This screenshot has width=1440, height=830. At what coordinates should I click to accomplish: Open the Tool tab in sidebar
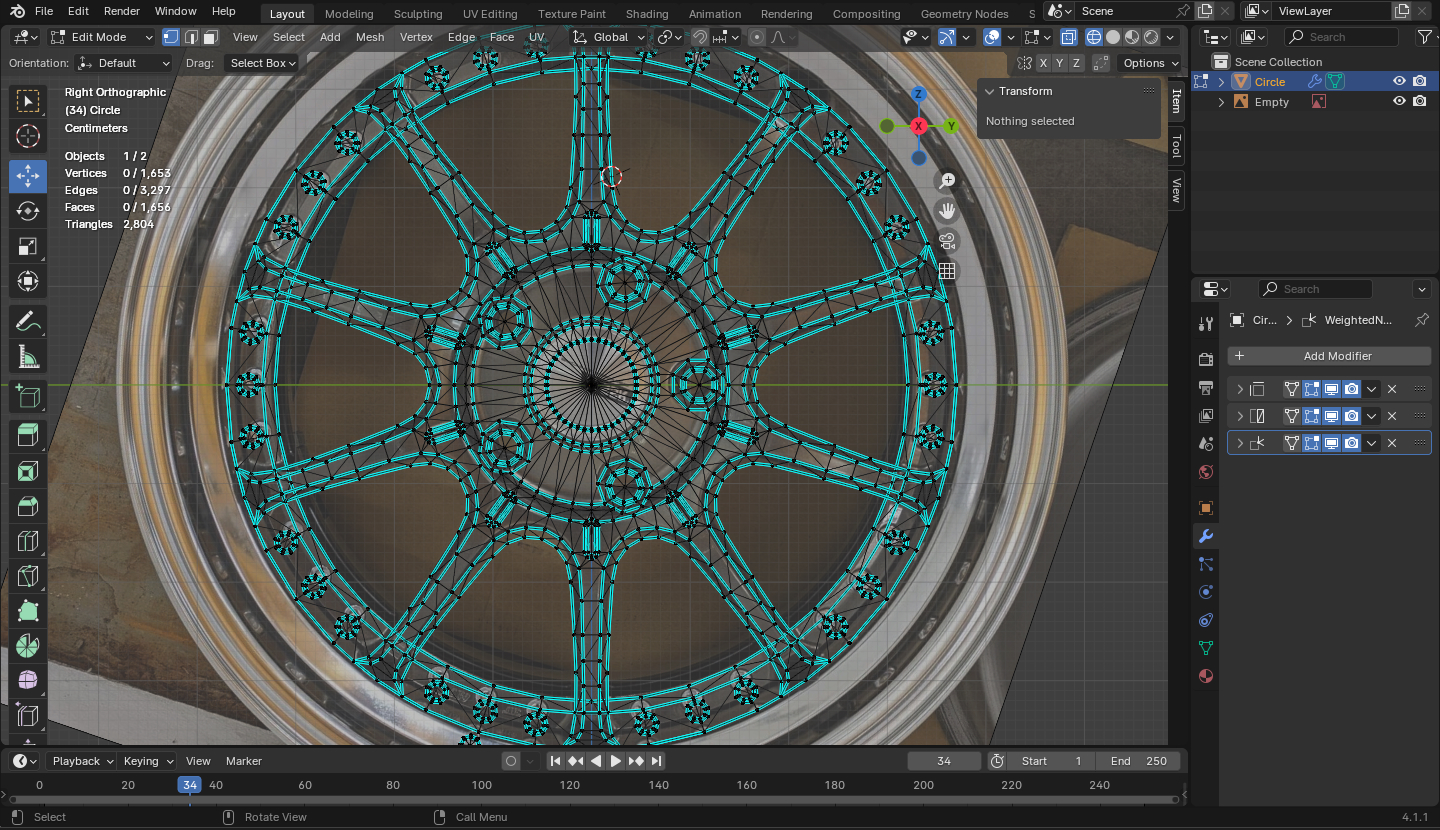click(x=1177, y=145)
